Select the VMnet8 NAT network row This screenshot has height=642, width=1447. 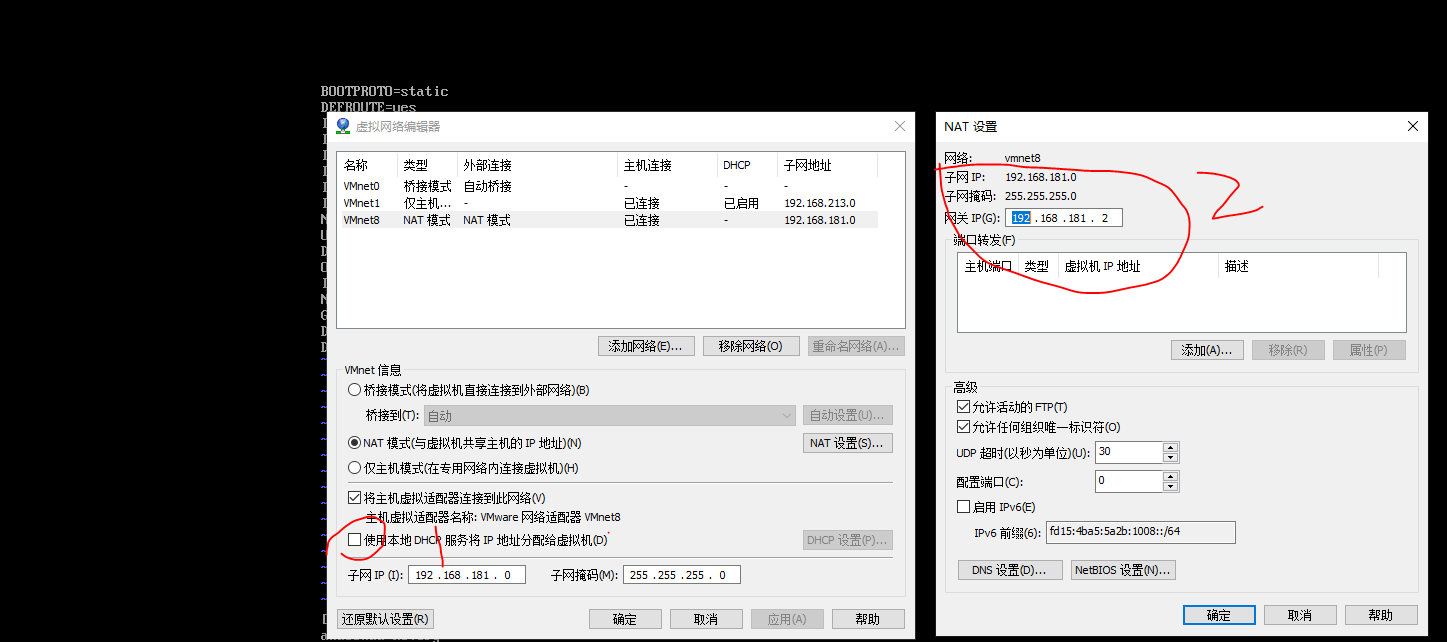(420, 219)
